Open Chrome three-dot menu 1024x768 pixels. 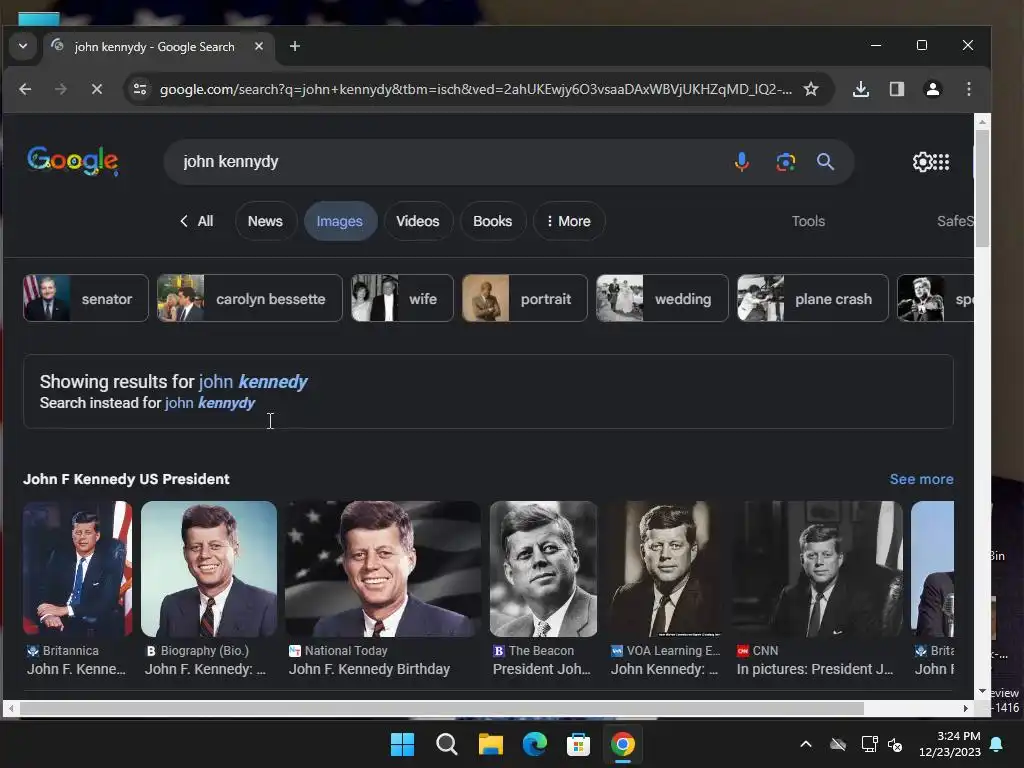[x=968, y=89]
